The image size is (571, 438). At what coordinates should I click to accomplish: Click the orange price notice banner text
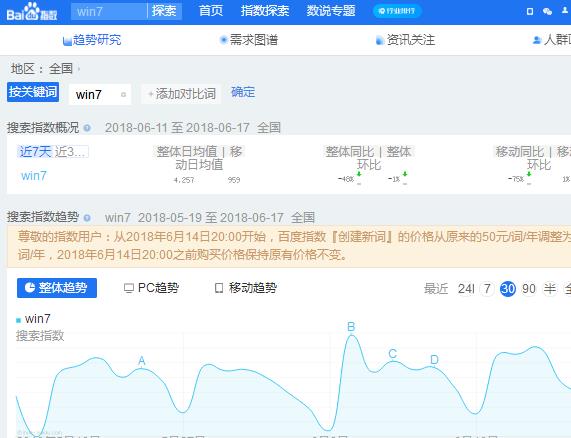click(294, 246)
